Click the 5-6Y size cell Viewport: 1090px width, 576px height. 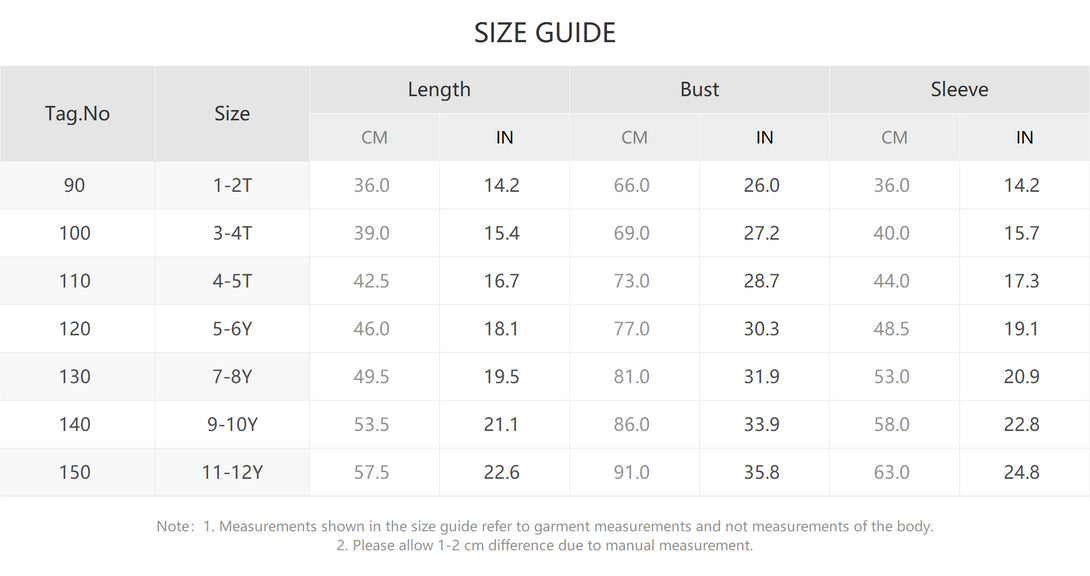point(231,329)
